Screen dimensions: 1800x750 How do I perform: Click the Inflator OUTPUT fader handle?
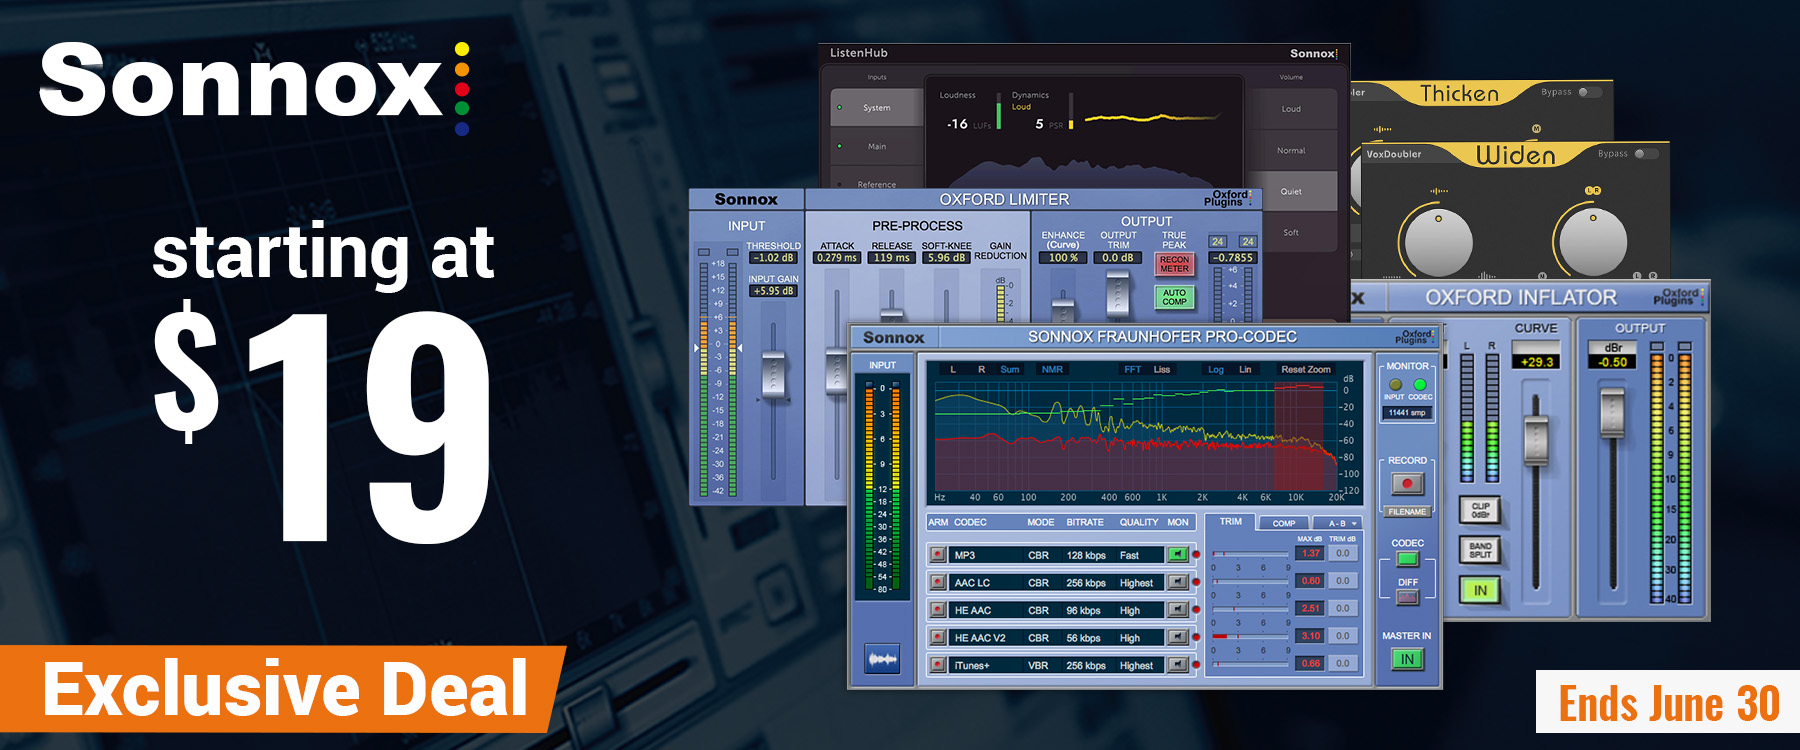click(1612, 413)
